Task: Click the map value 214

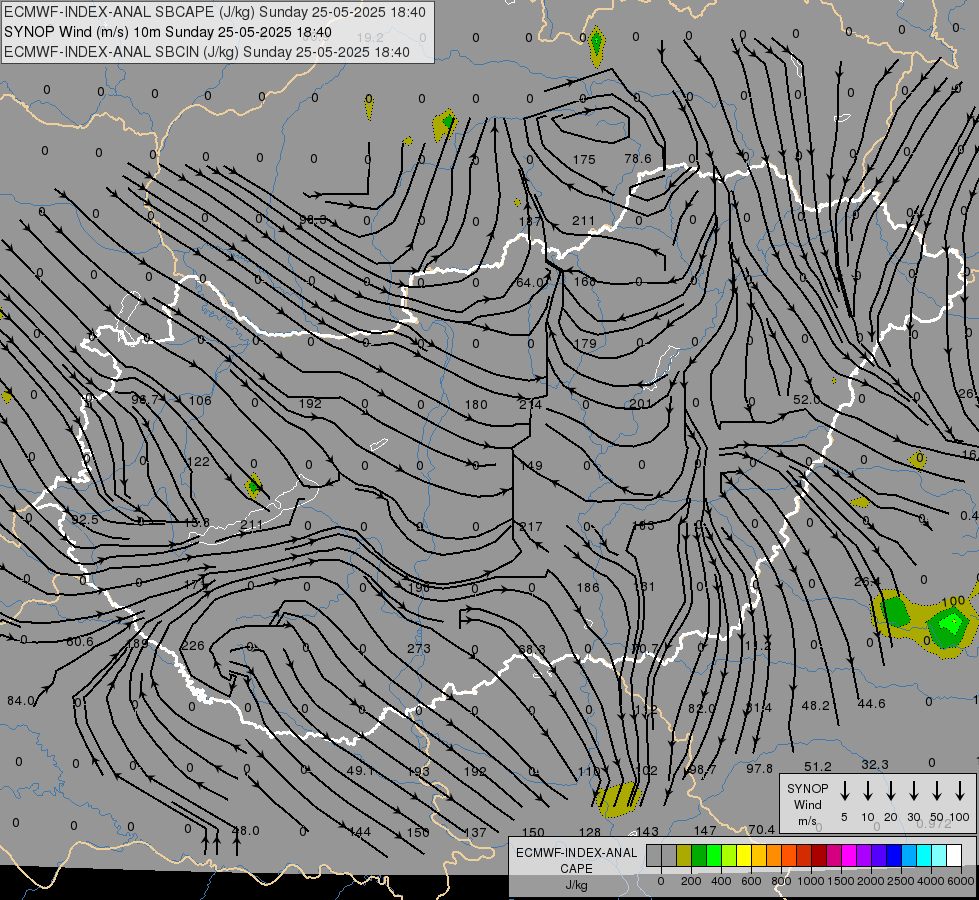Action: point(531,404)
